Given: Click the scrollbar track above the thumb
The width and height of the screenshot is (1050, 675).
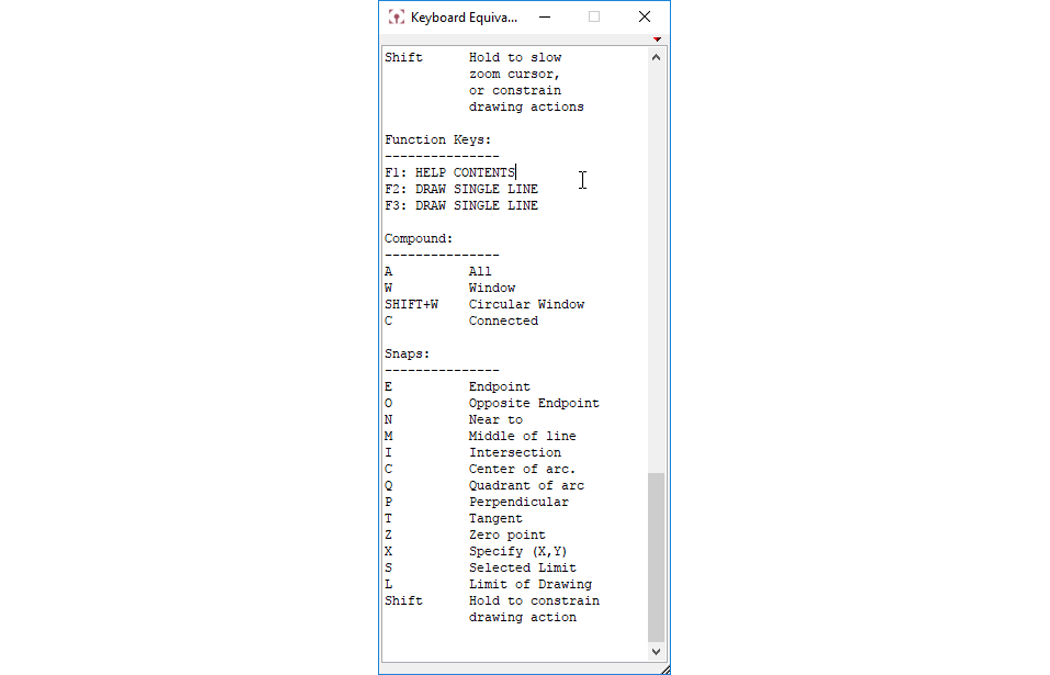Looking at the screenshot, I should (655, 270).
